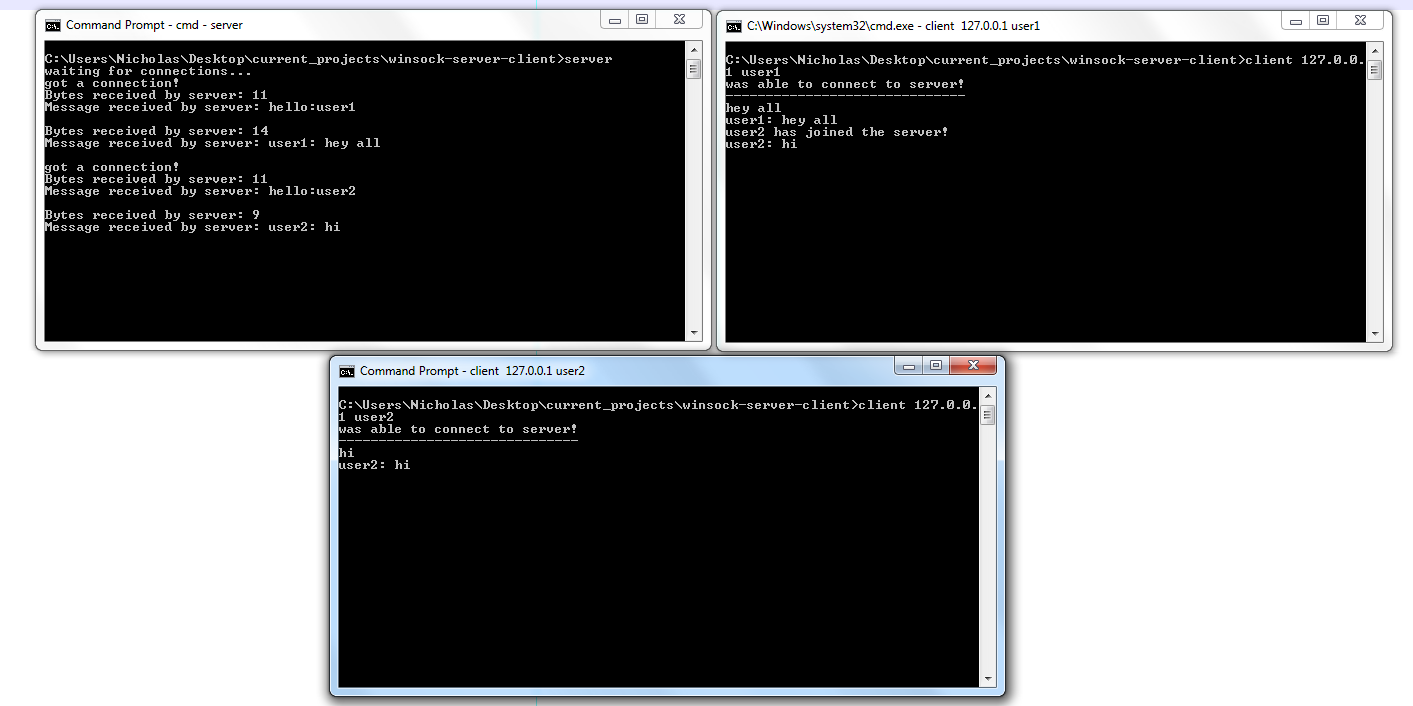Image resolution: width=1413 pixels, height=706 pixels.
Task: Click the cmd icon in the user1 client title bar
Action: (x=733, y=26)
